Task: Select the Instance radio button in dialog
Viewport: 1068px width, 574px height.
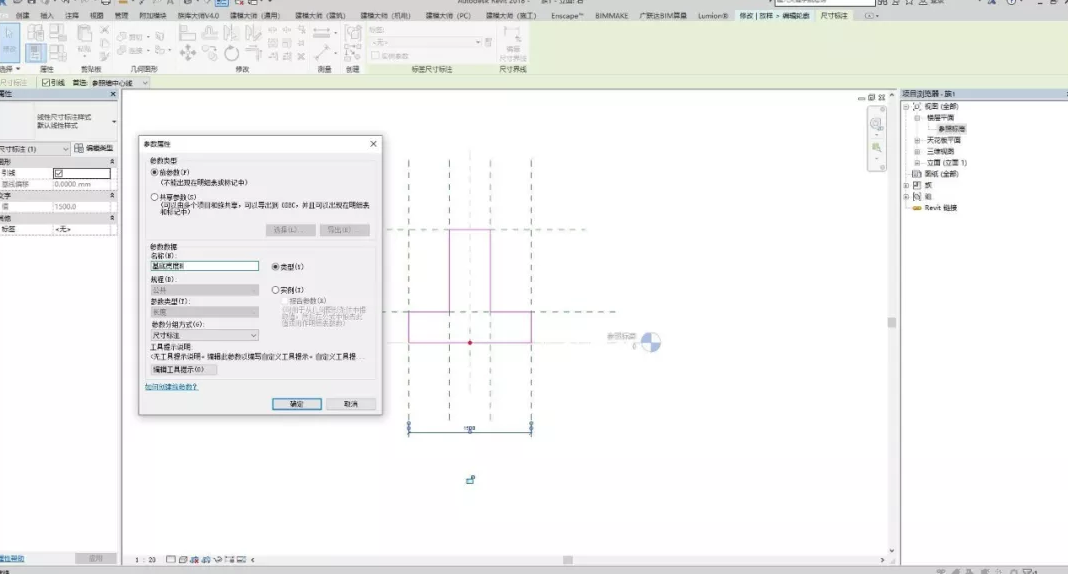Action: 275,290
